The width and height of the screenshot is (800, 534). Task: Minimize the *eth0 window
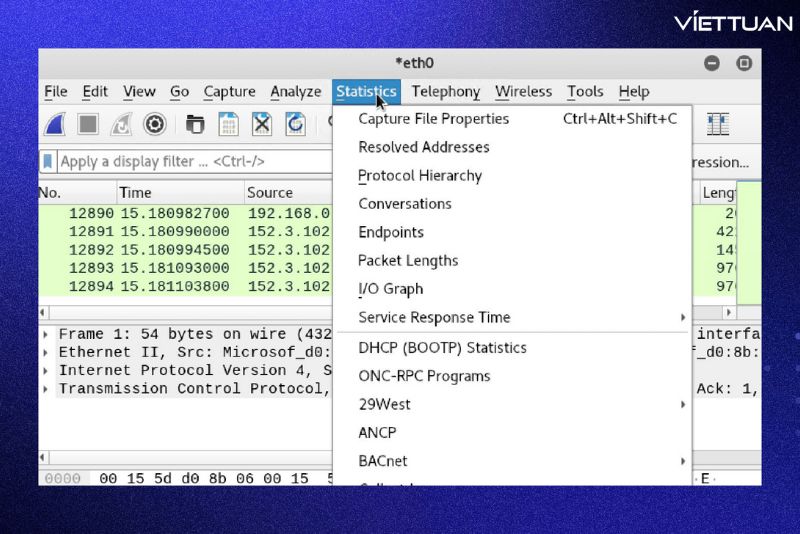click(x=712, y=63)
